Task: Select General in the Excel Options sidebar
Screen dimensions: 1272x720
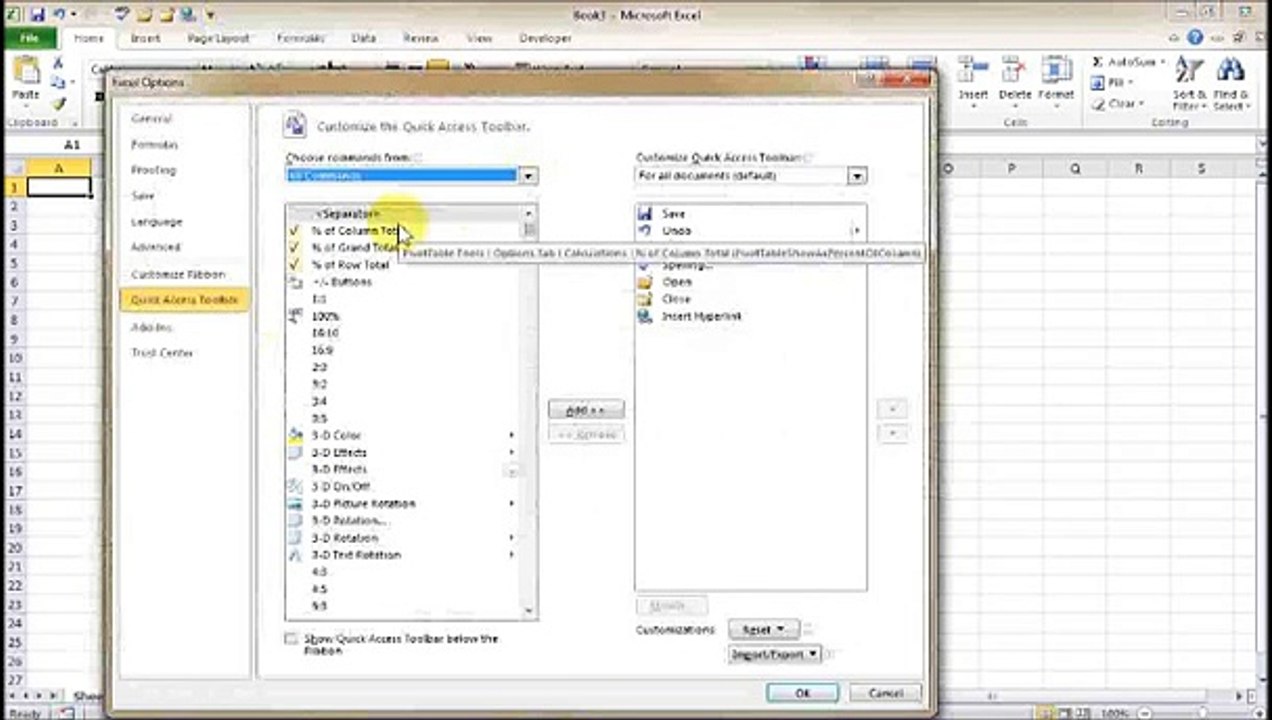Action: click(x=152, y=118)
